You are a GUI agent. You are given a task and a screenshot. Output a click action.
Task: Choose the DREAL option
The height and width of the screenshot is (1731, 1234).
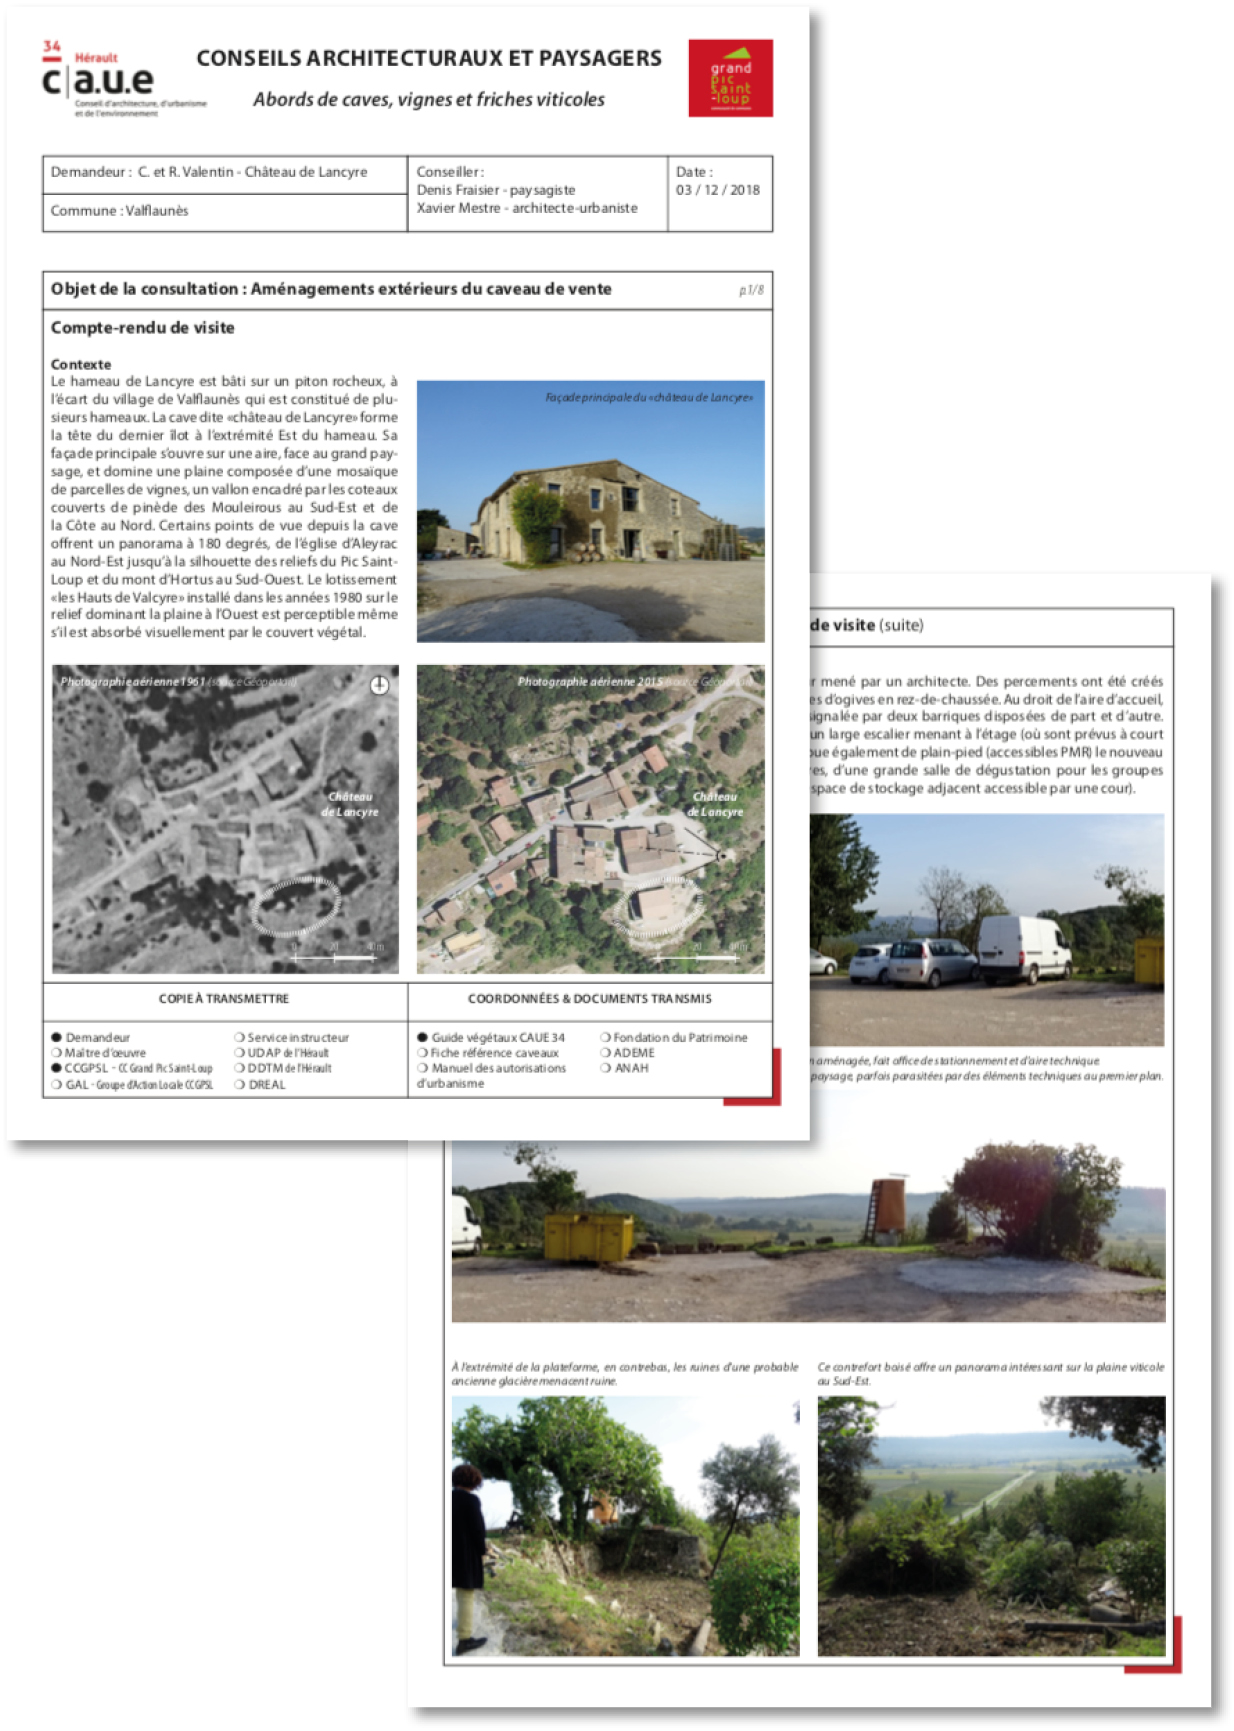(239, 1085)
